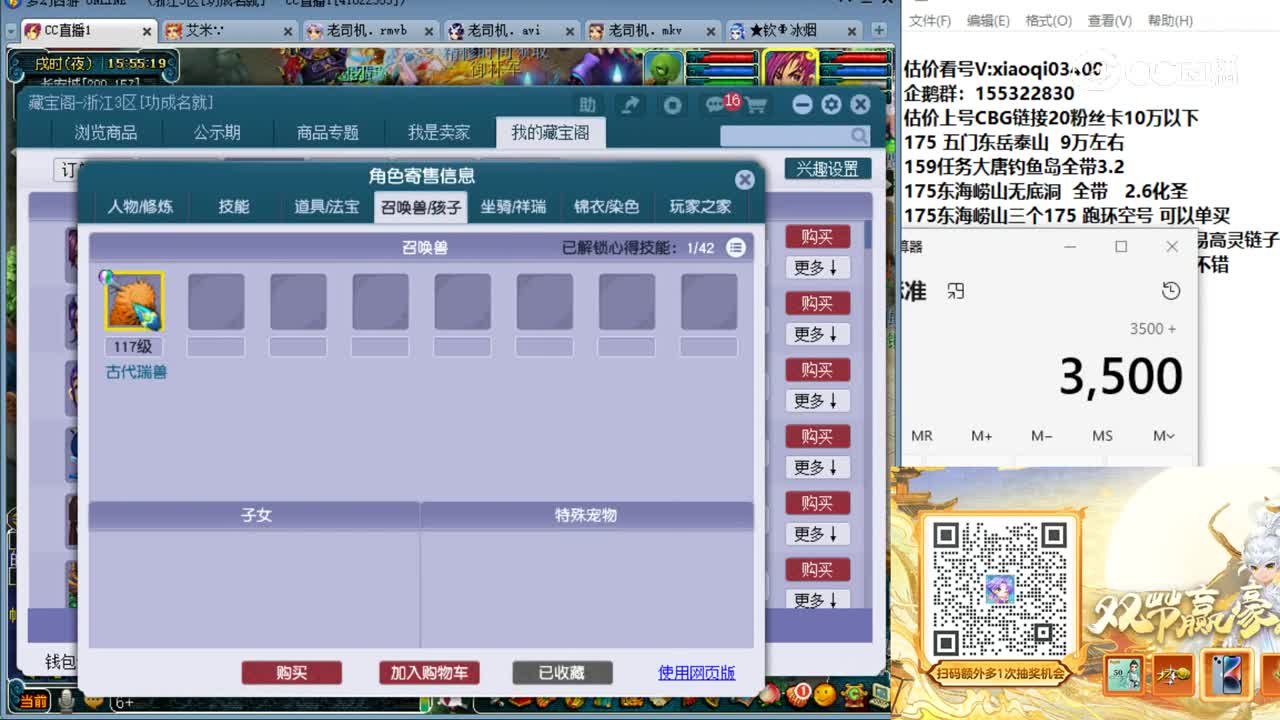Open the shopping cart icon in 藏宝阁
This screenshot has width=1280, height=720.
tap(756, 105)
